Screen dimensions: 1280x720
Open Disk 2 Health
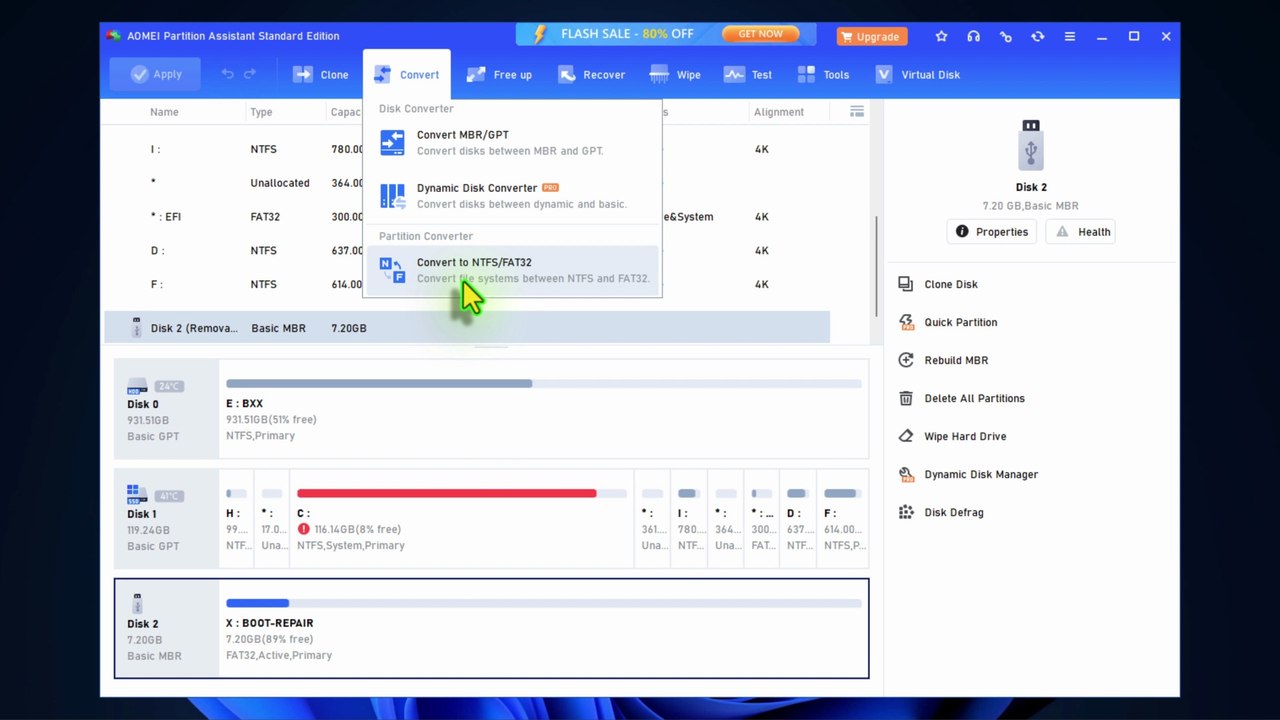click(x=1083, y=232)
